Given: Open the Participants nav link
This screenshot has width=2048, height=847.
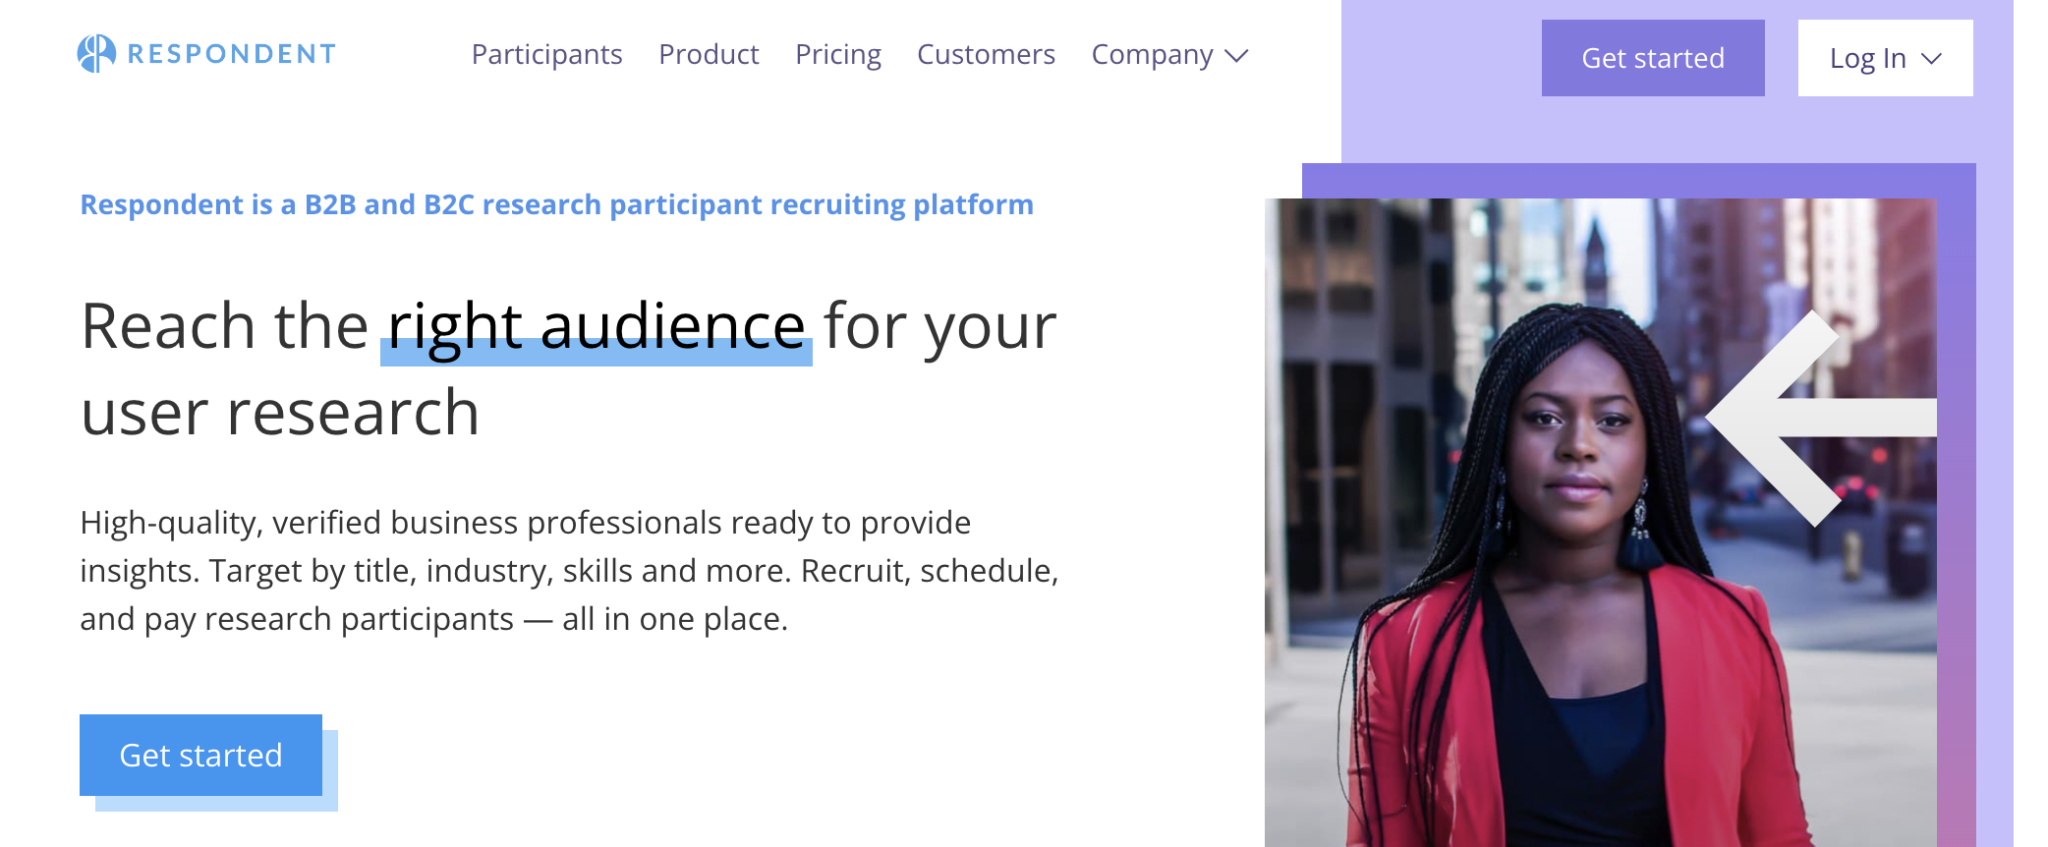Looking at the screenshot, I should click(547, 54).
